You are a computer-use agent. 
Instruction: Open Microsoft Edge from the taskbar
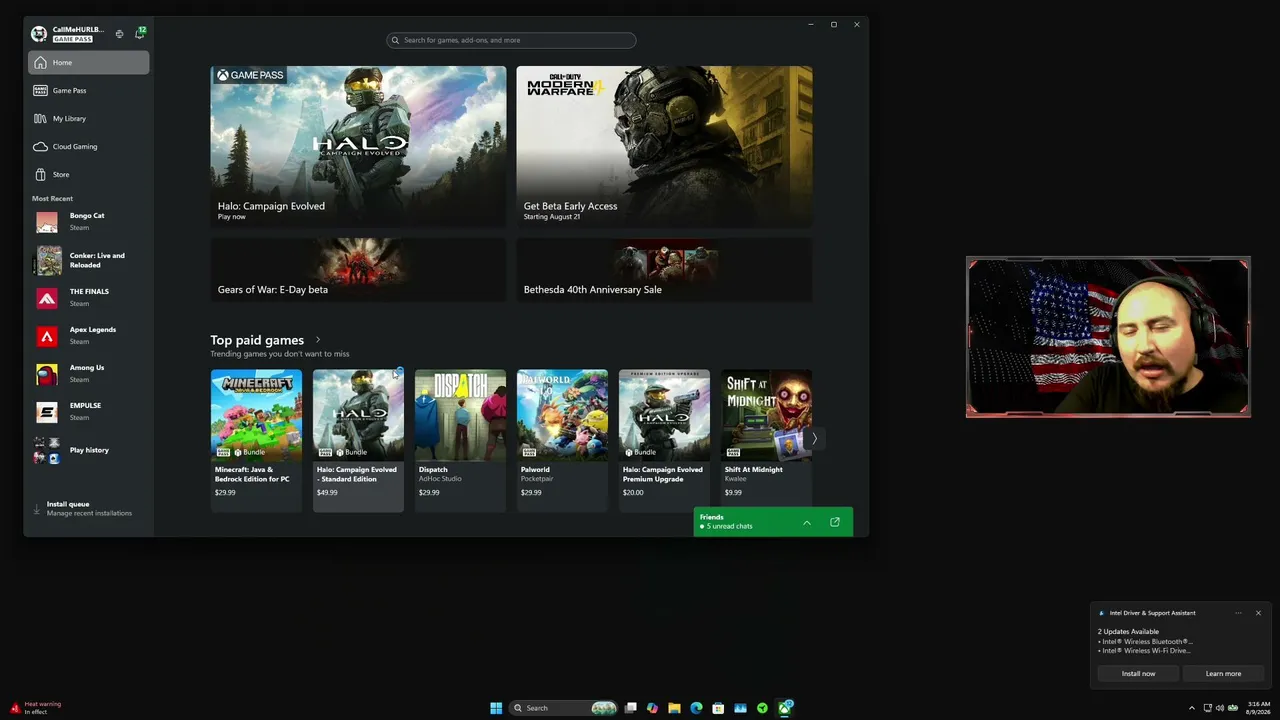point(697,708)
